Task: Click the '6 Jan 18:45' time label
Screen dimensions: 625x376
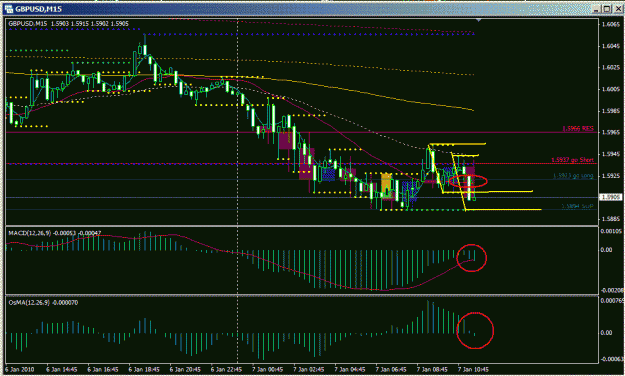Action: pos(144,370)
